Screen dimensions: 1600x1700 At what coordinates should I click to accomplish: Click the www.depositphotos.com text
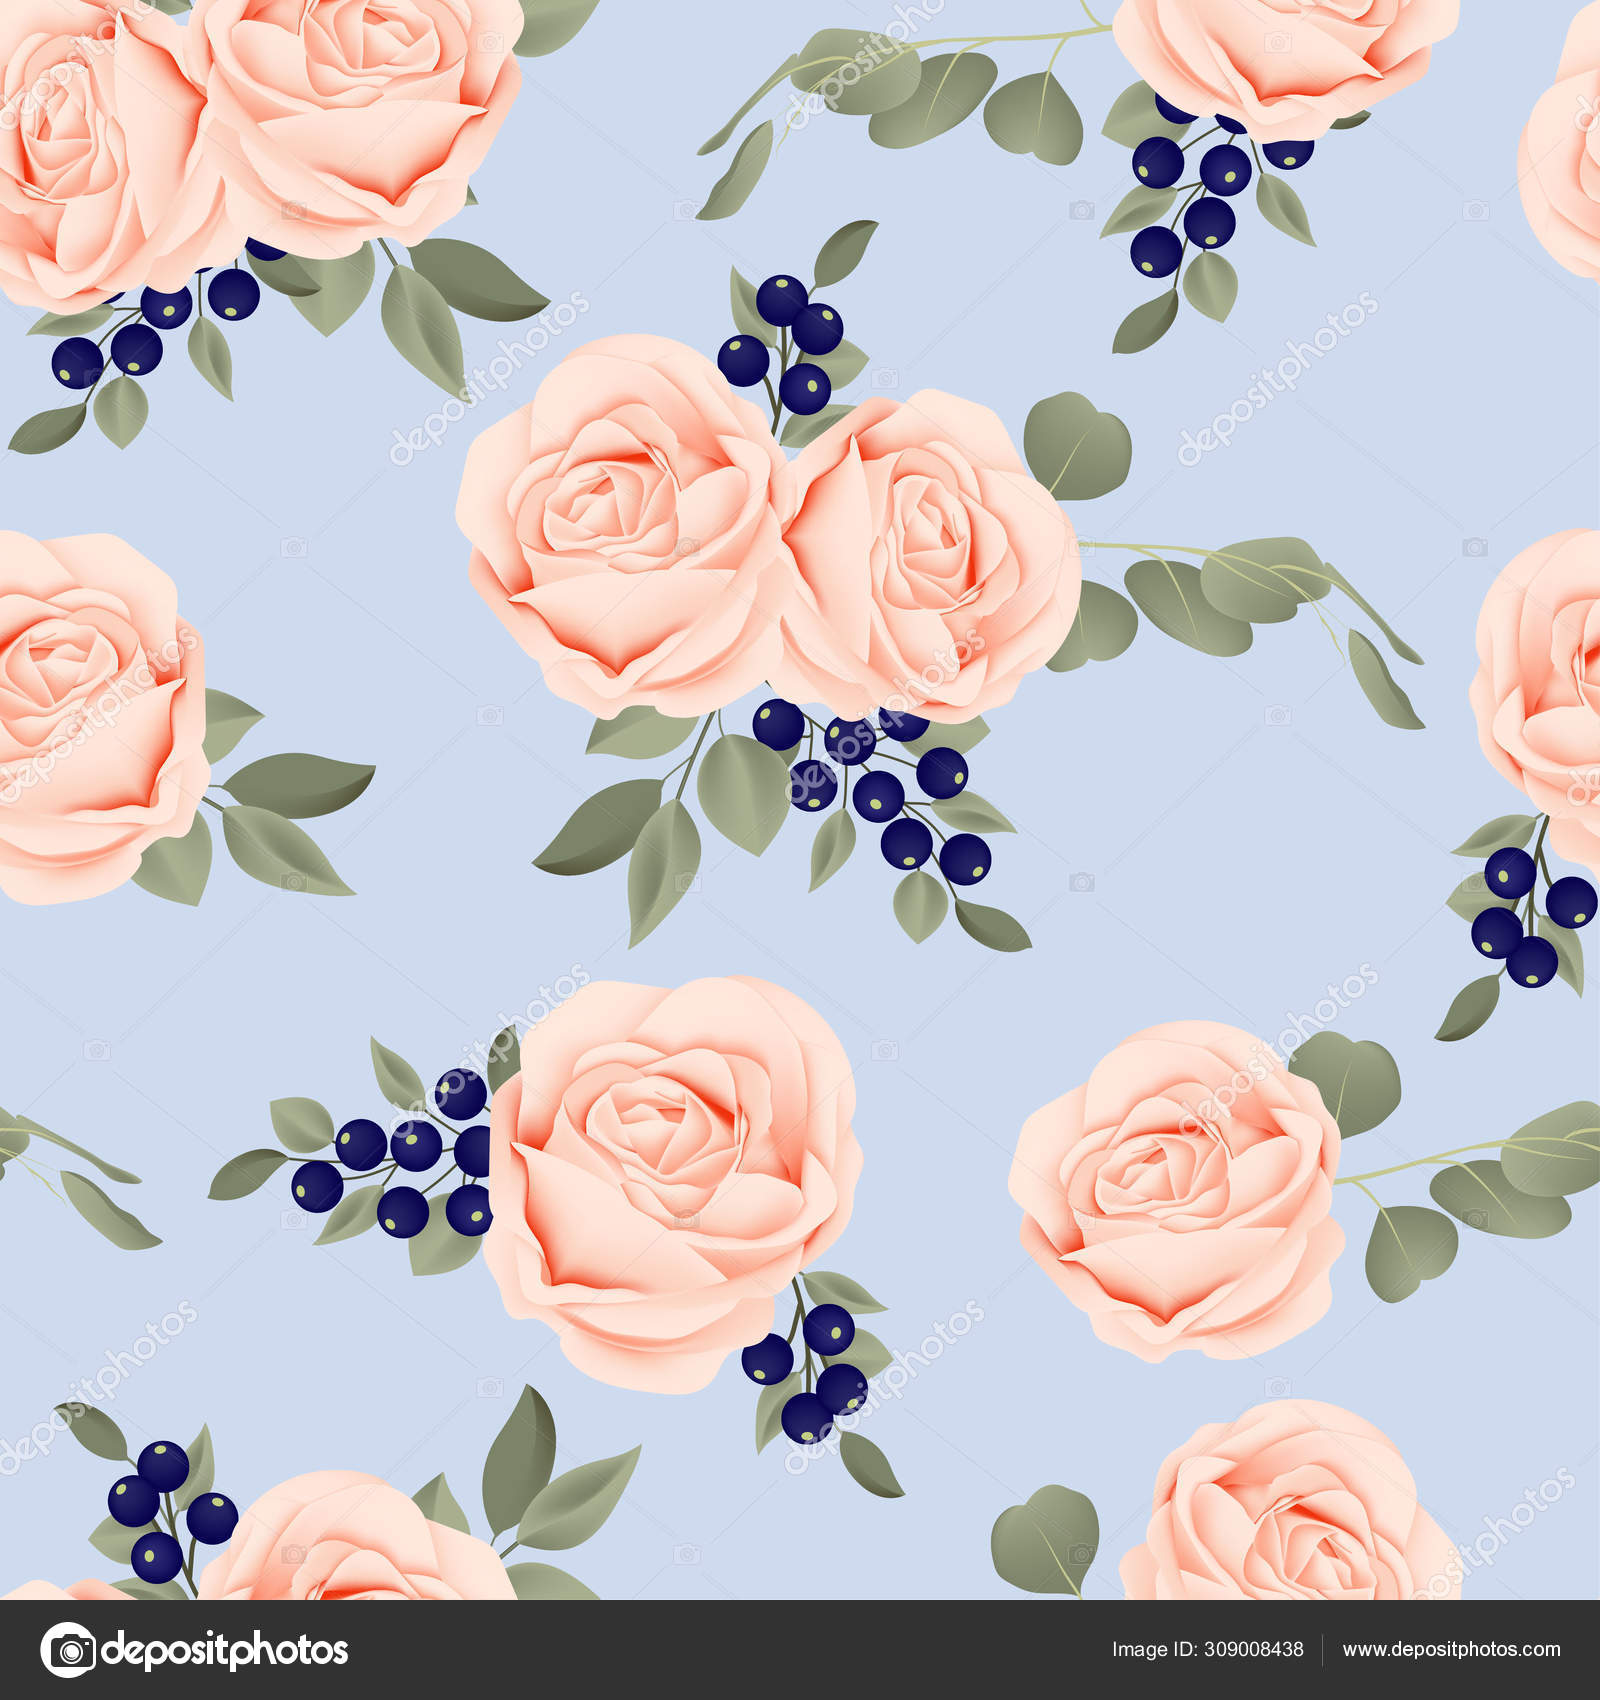pyautogui.click(x=1451, y=1650)
